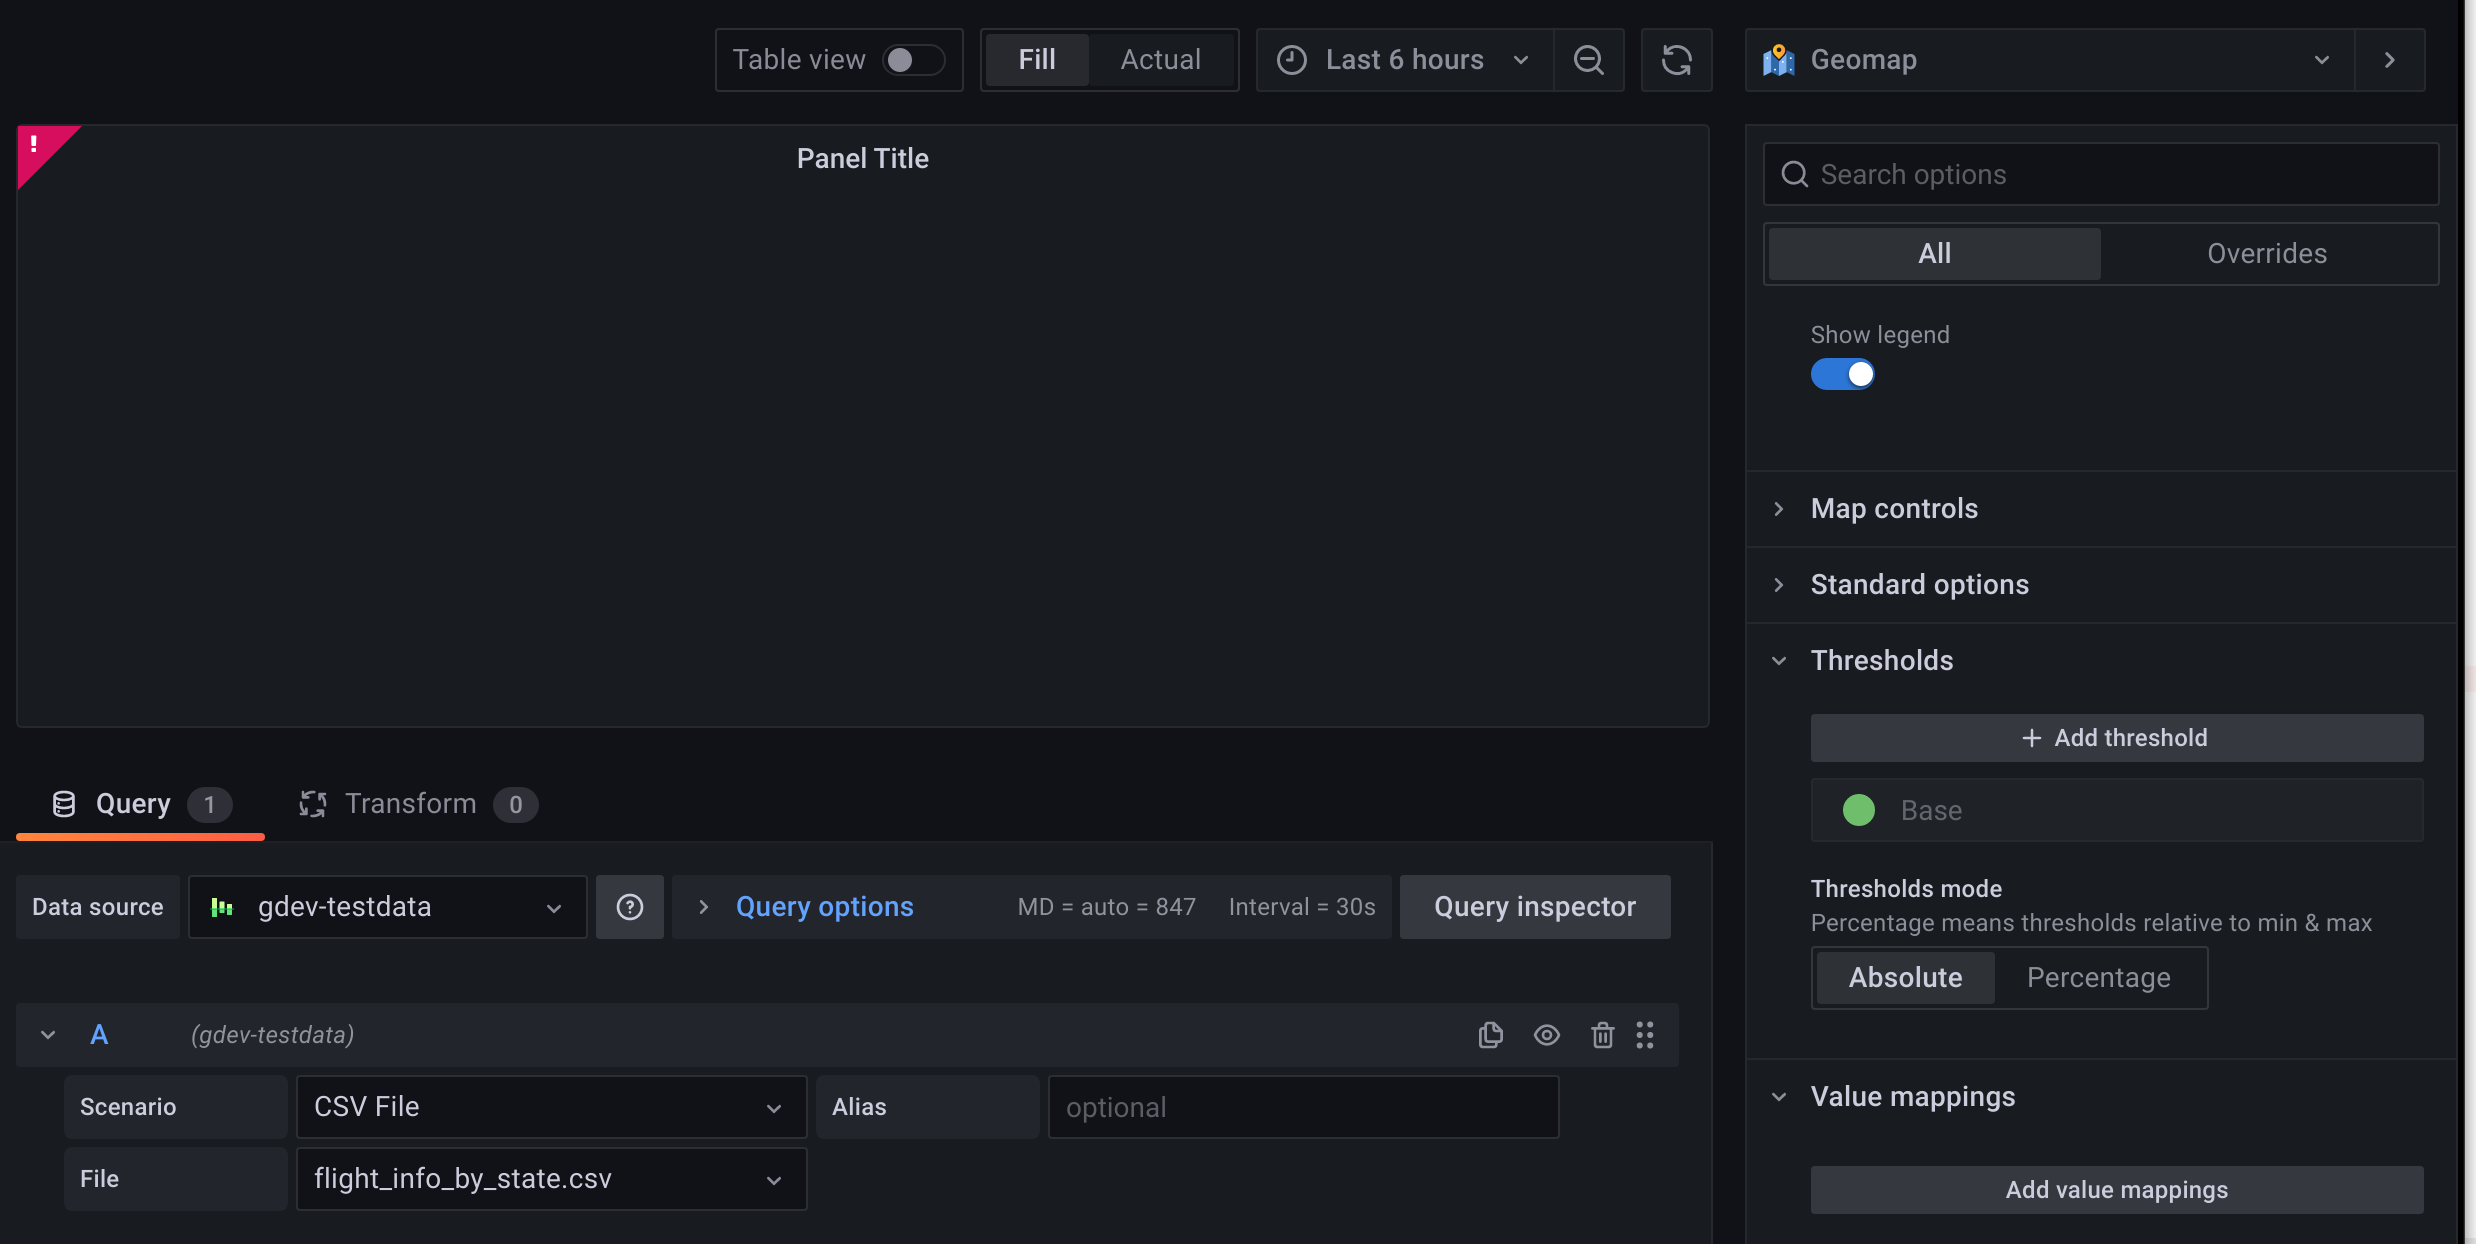
Task: Open data source help icon
Action: click(x=629, y=907)
